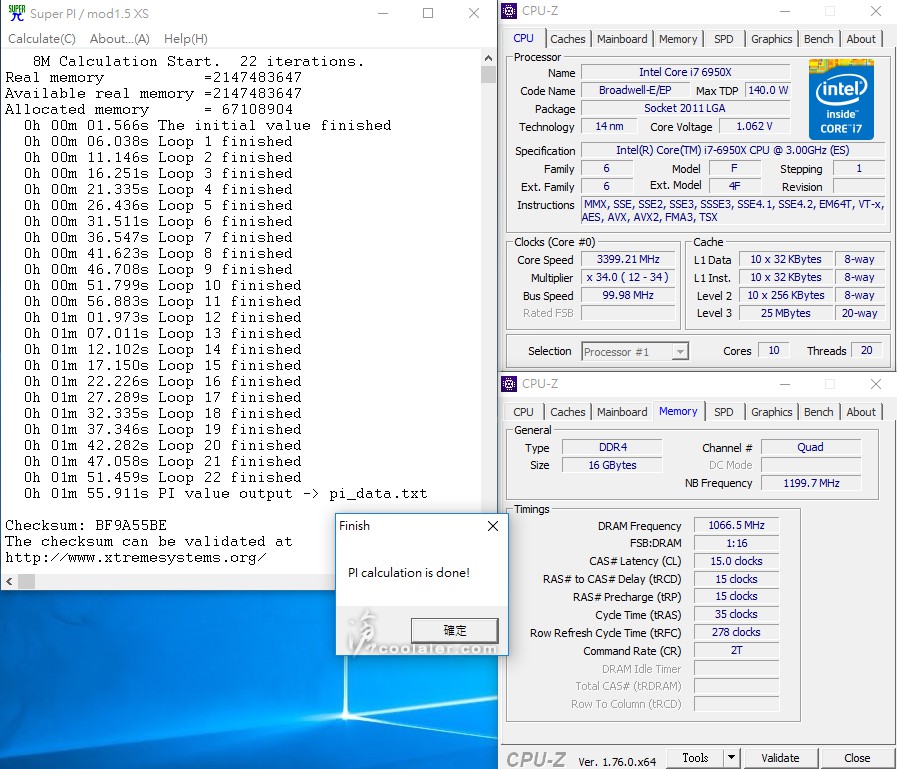This screenshot has height=769, width=897.
Task: Click the Tools button in CPU-Z
Action: pyautogui.click(x=695, y=758)
